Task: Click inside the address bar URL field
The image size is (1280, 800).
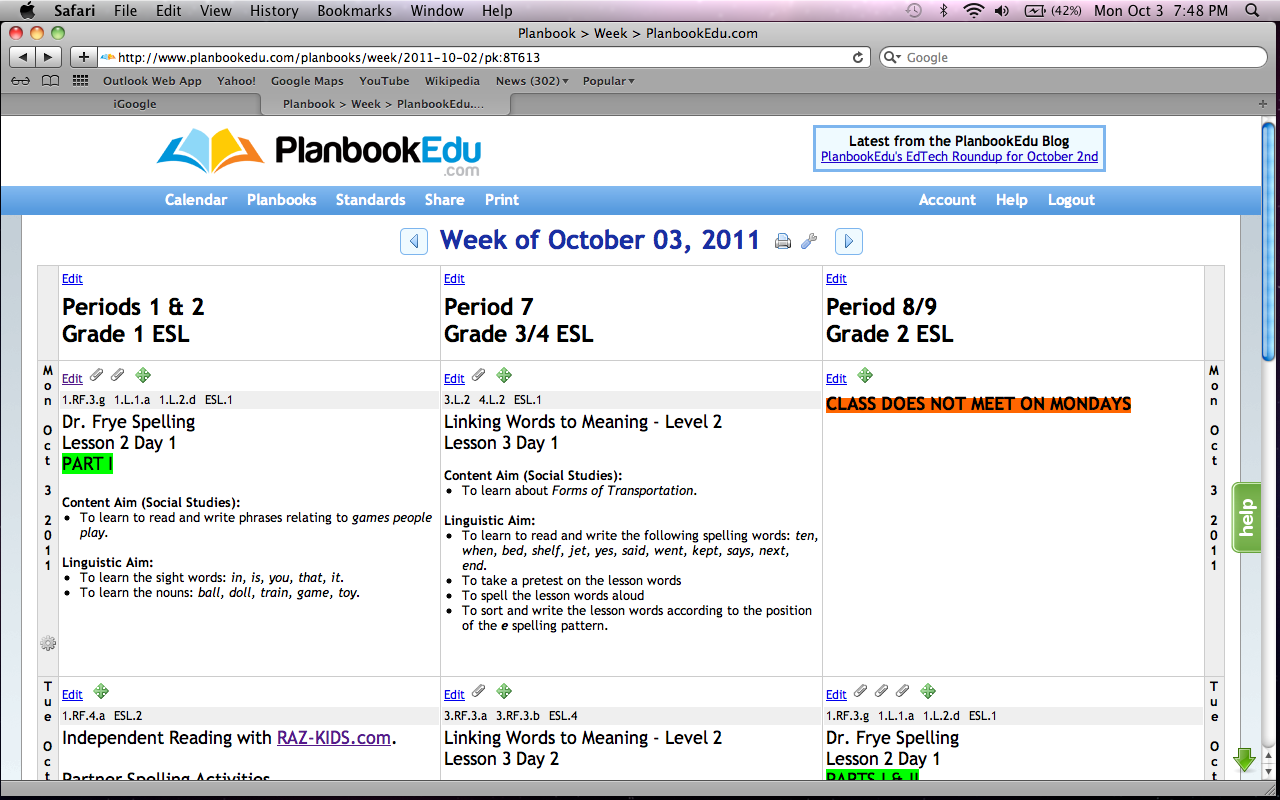Action: tap(400, 57)
